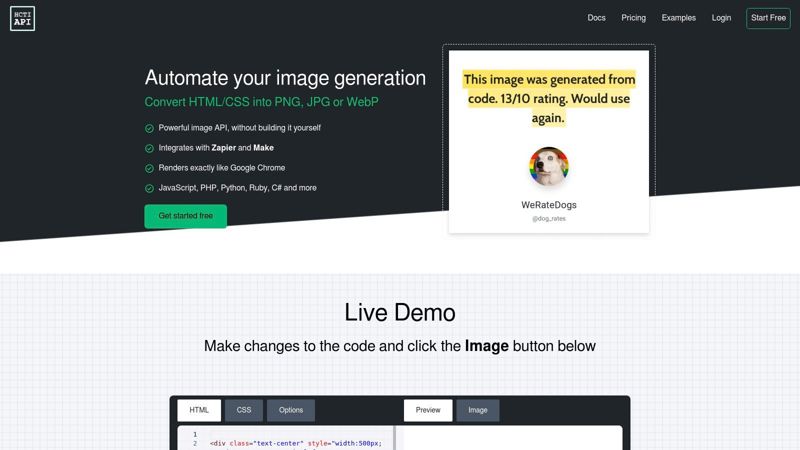
Task: Click 'Convert HTML/CSS into PNG, JPG or WebP' text
Action: click(x=261, y=102)
